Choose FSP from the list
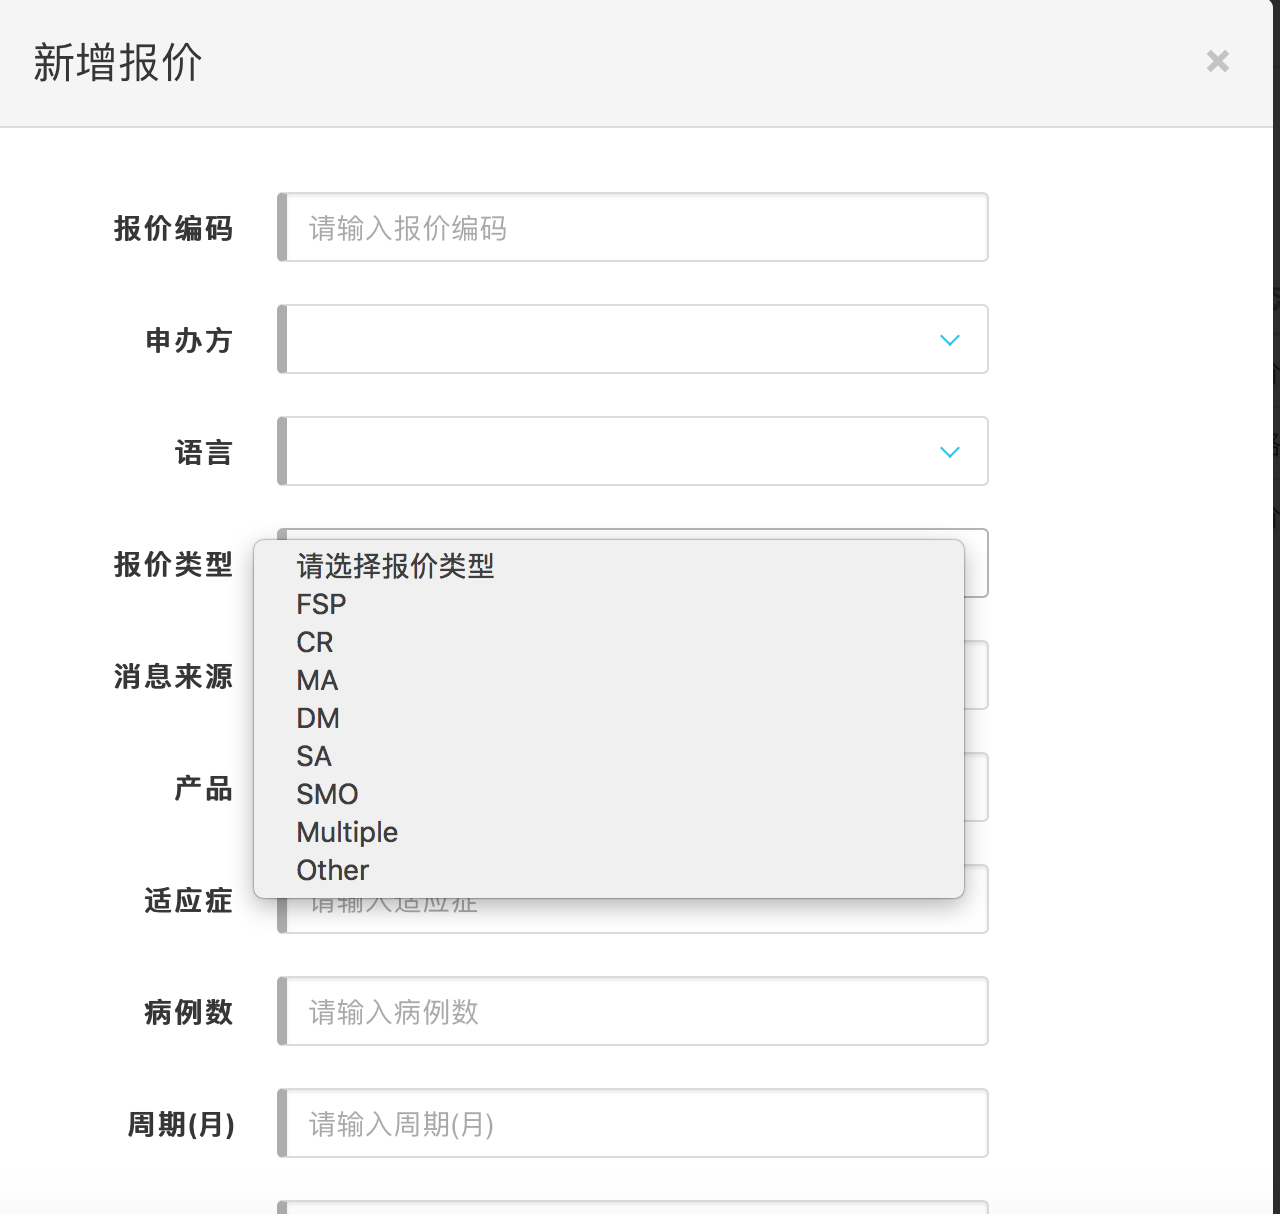1280x1214 pixels. click(x=321, y=605)
